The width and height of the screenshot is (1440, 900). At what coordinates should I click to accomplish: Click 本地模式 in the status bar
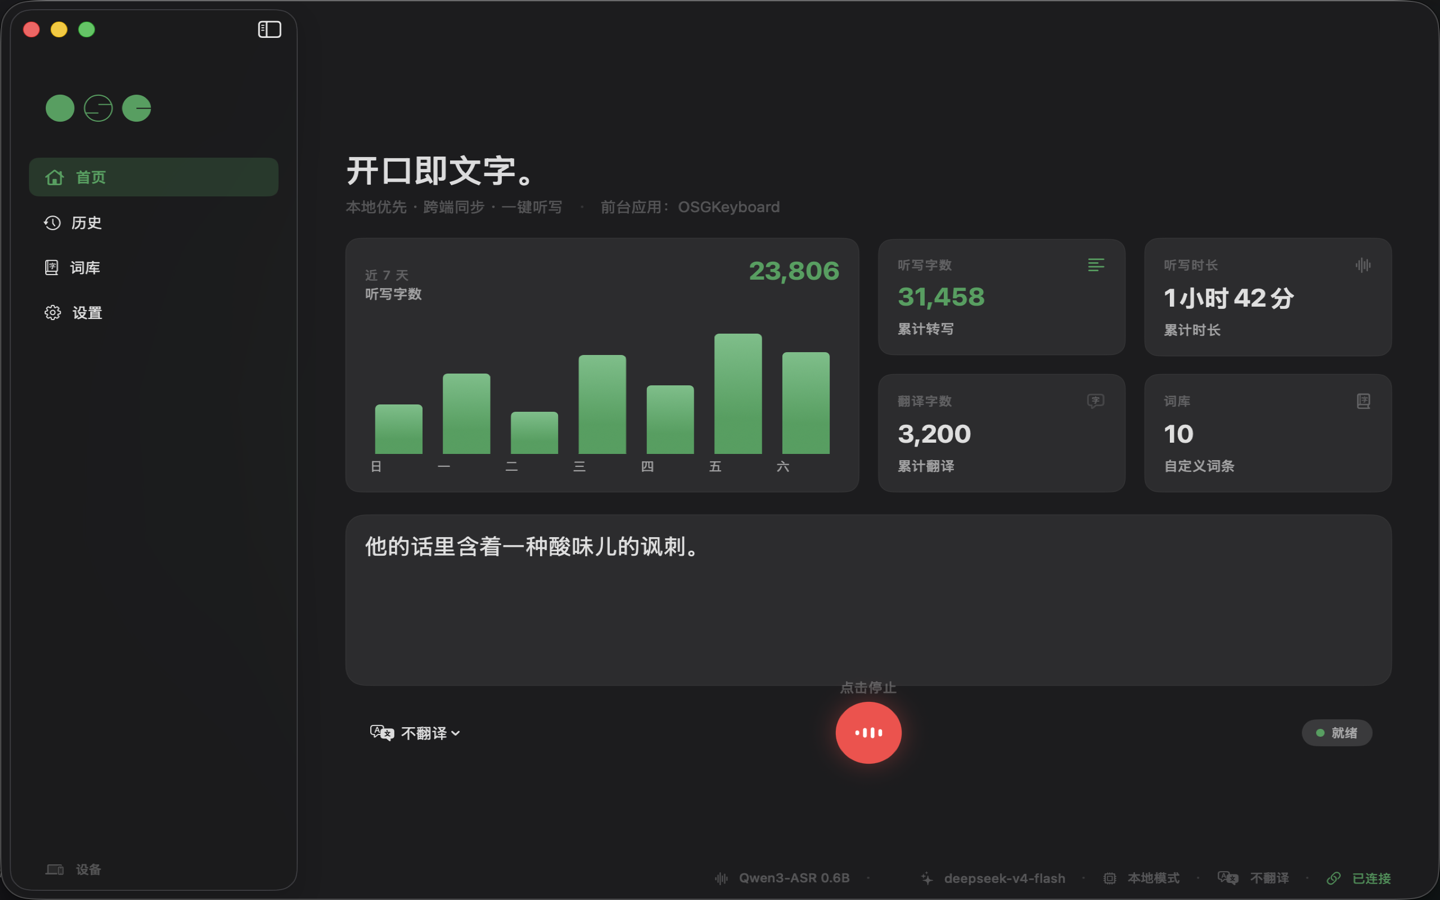[1153, 878]
